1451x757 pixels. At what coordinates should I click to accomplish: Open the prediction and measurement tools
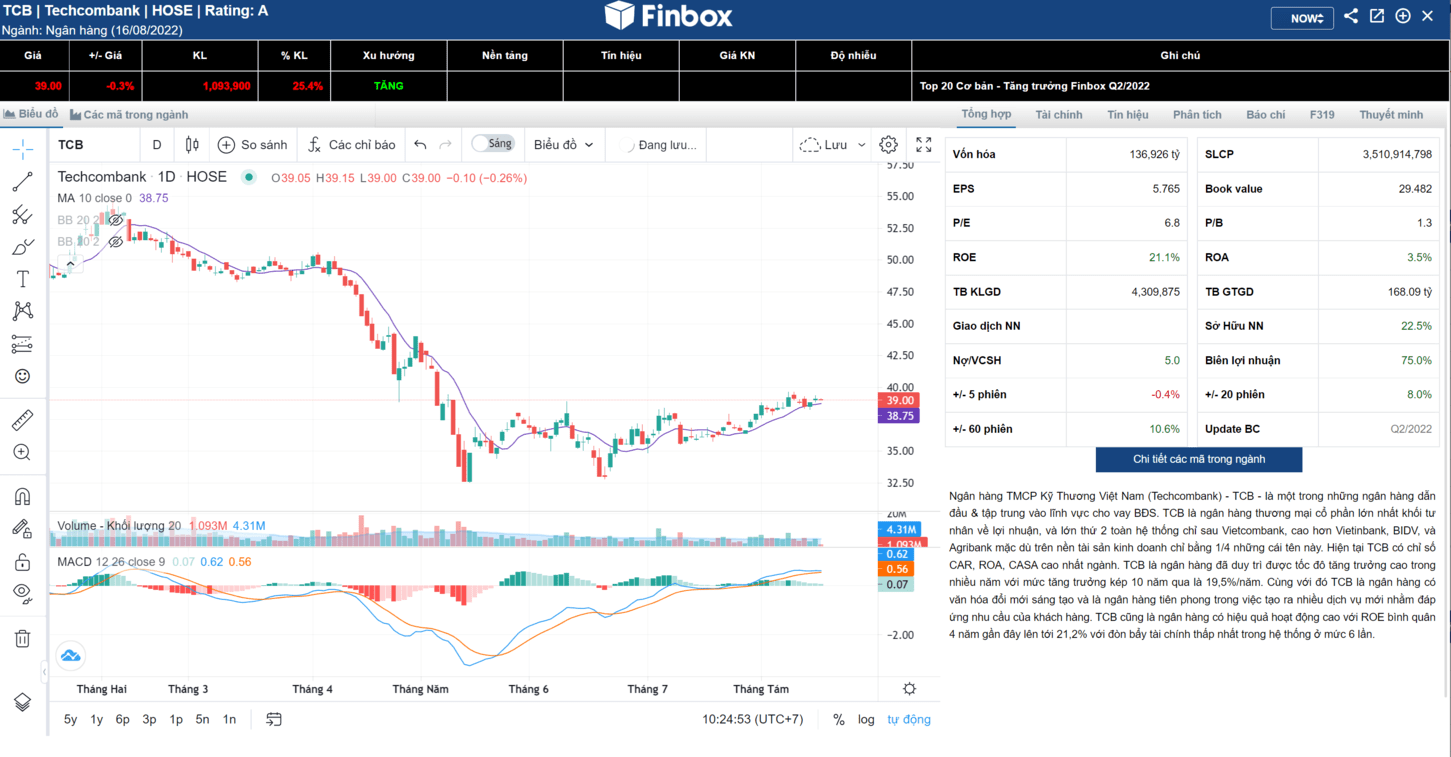click(23, 344)
